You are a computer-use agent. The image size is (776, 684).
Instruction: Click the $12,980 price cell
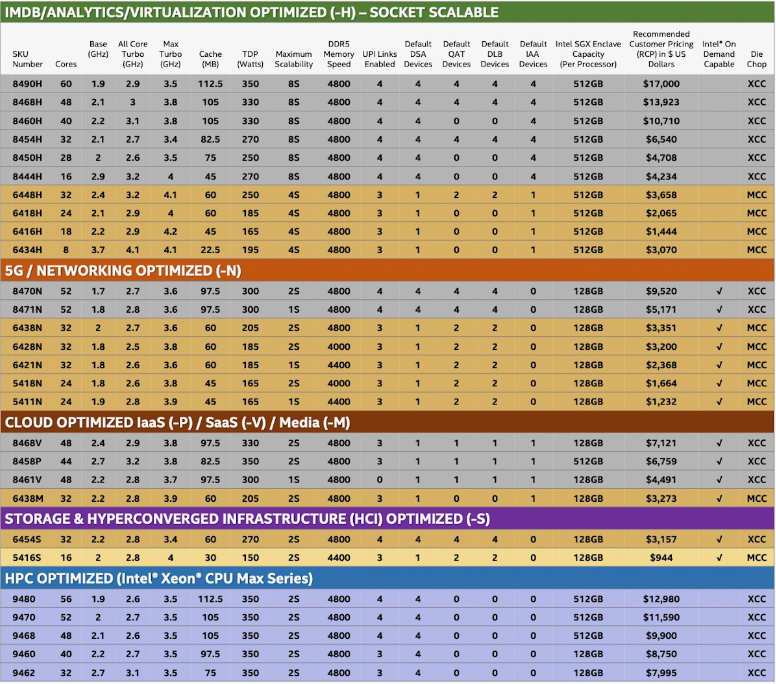tap(661, 599)
